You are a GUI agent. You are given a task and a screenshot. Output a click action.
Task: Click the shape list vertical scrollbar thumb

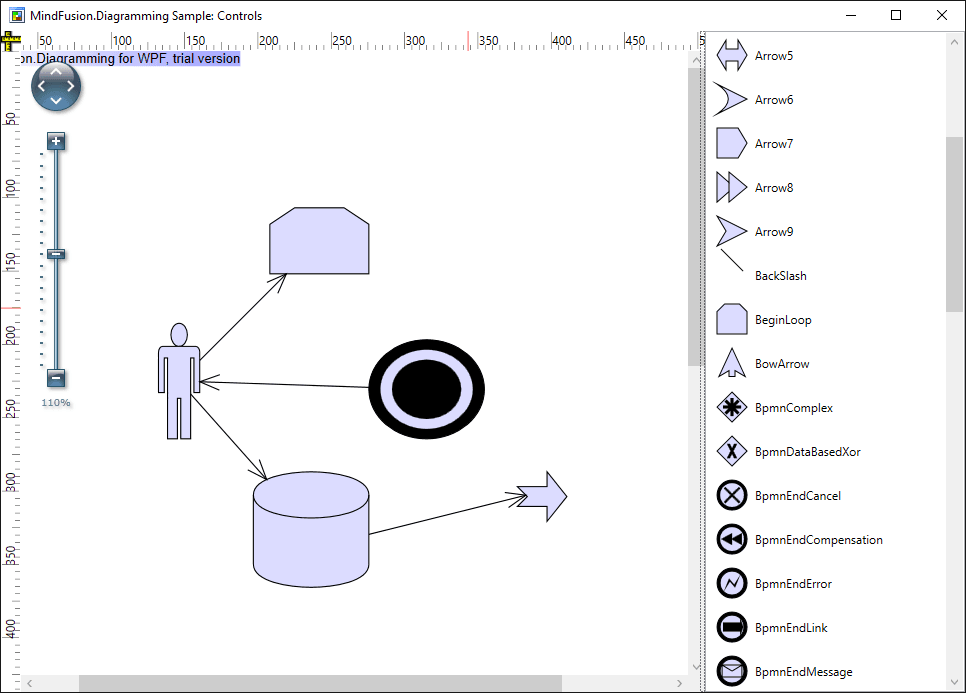click(954, 224)
